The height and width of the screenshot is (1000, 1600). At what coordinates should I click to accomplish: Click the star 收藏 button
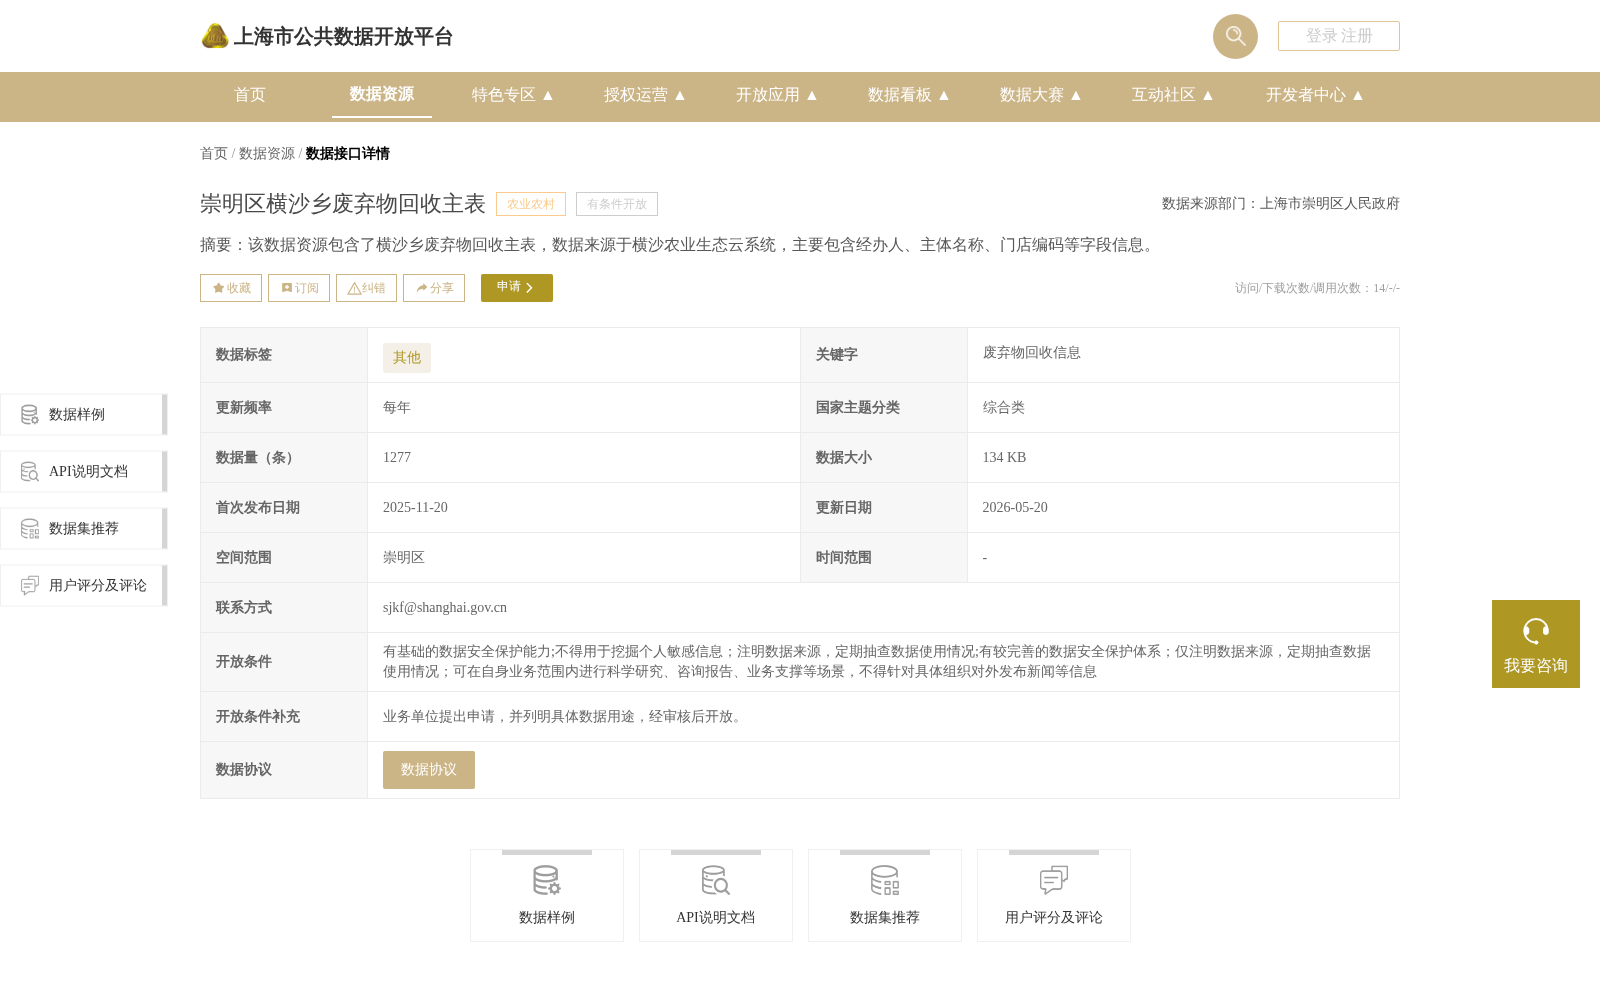point(231,288)
